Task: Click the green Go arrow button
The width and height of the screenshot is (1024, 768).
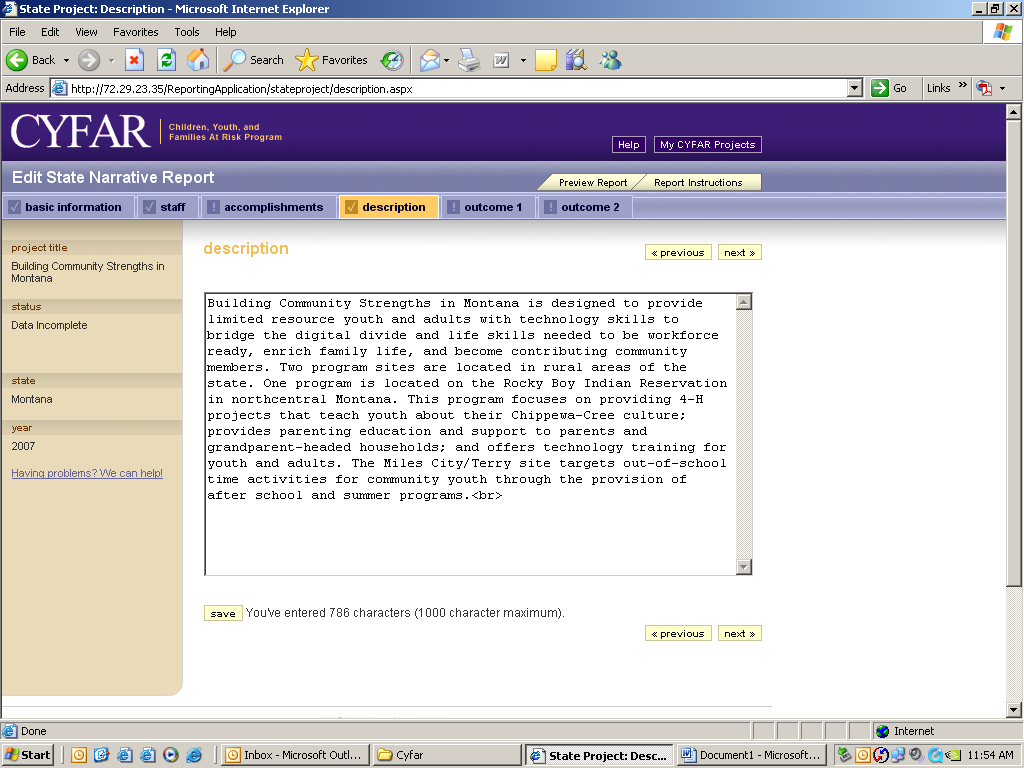Action: click(880, 88)
